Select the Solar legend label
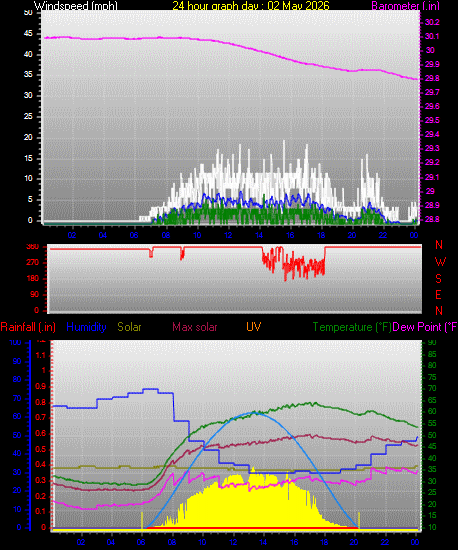This screenshot has height=550, width=458. click(x=129, y=327)
